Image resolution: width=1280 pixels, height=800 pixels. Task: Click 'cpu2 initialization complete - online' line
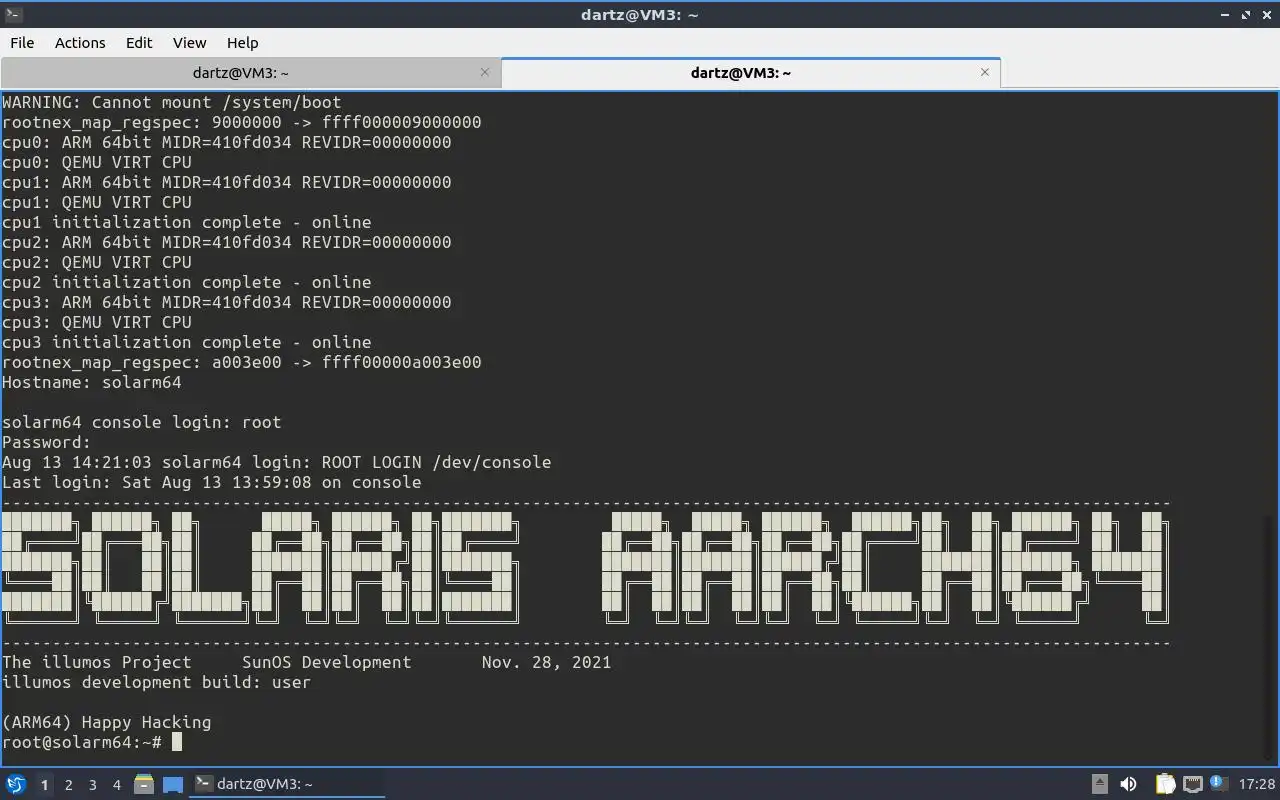187,282
